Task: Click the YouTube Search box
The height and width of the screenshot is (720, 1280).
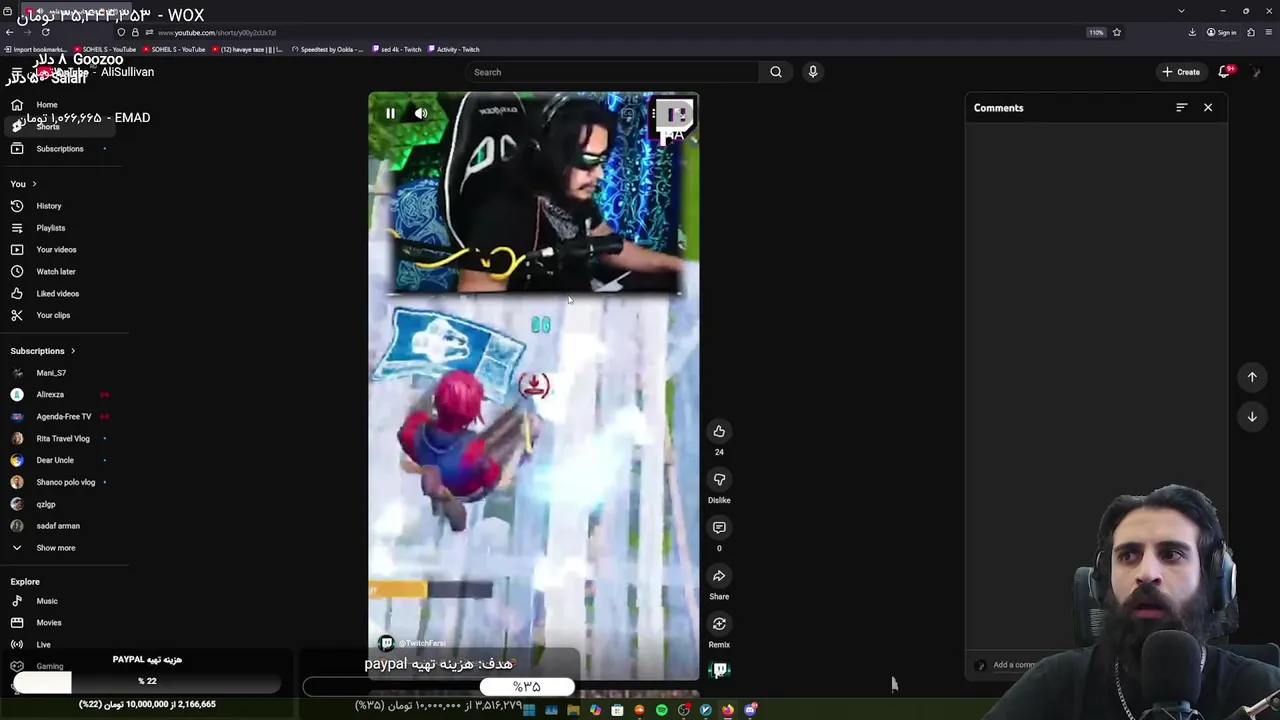Action: 612,72
